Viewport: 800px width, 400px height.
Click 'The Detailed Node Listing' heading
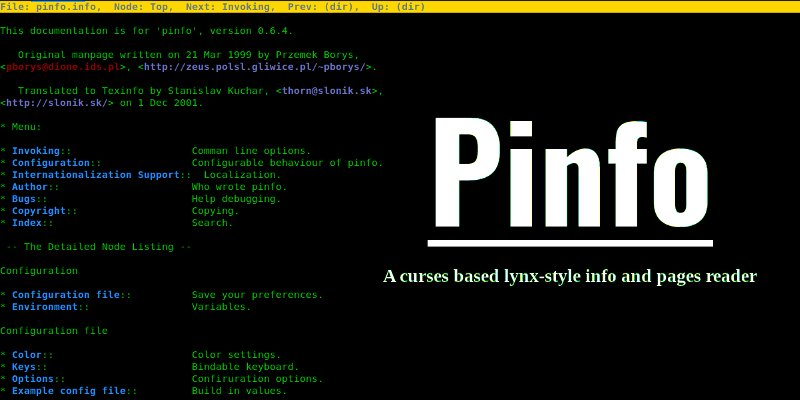point(99,247)
